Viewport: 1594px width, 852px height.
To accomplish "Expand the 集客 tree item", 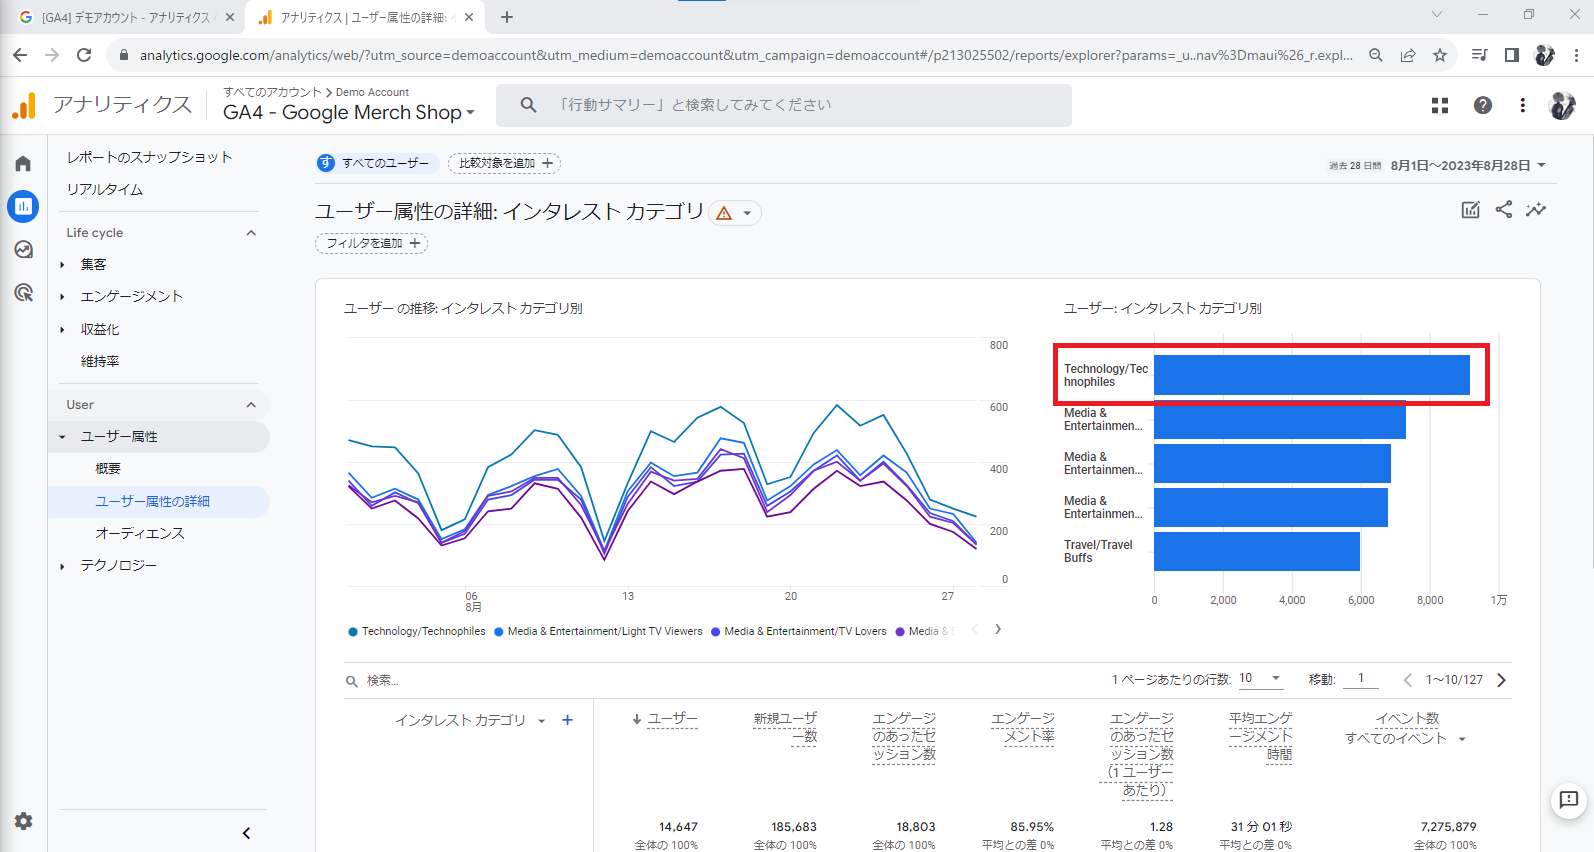I will click(x=62, y=265).
